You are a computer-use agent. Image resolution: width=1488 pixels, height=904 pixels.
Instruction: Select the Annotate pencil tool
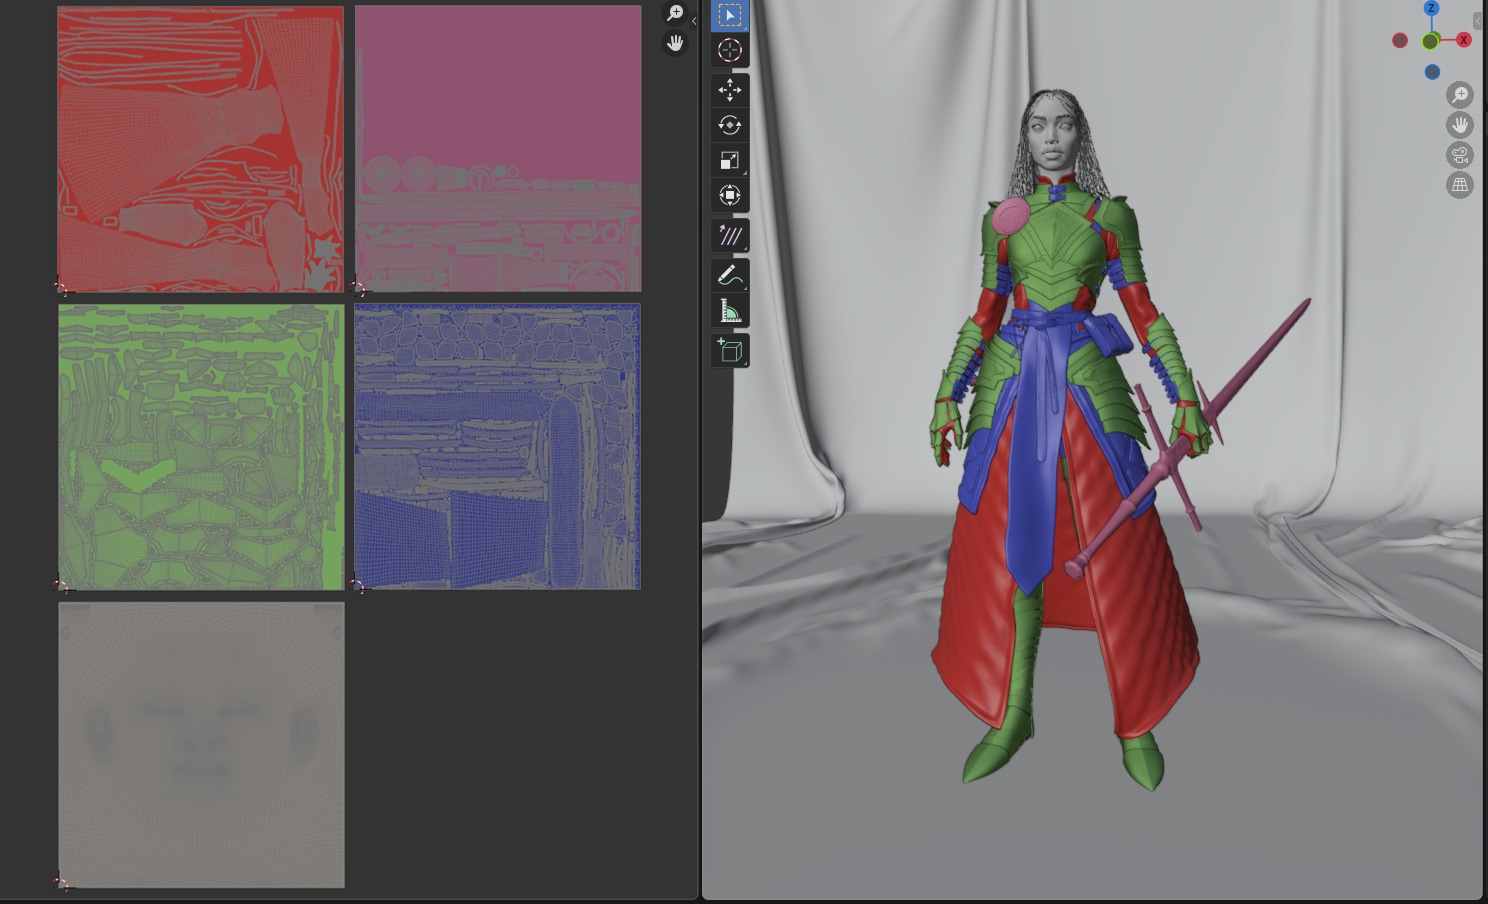click(x=730, y=276)
